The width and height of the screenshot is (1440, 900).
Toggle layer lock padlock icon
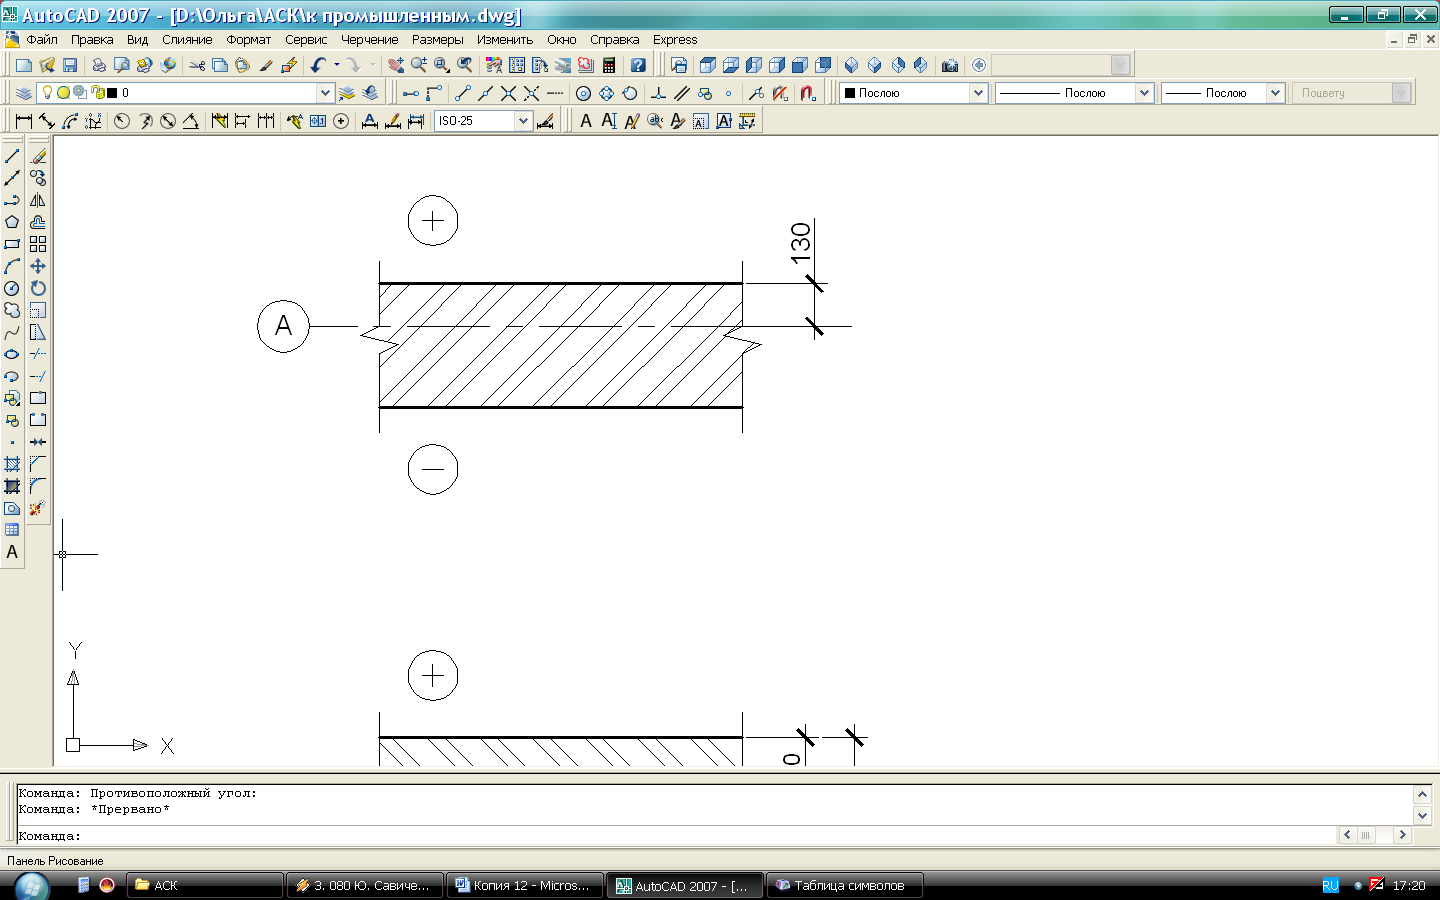pos(97,92)
